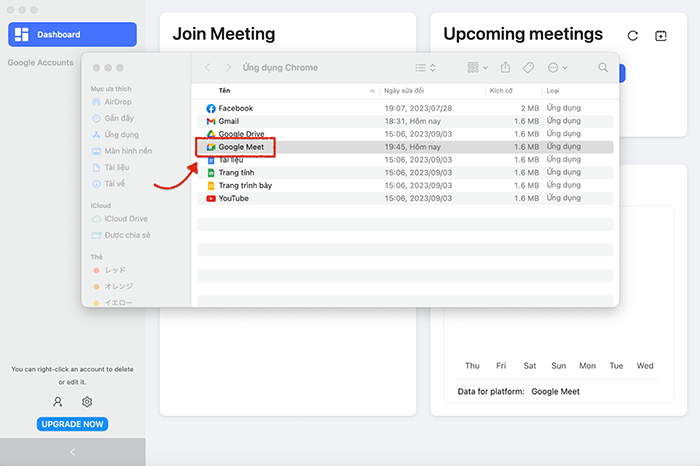Click the Finder search icon

coord(603,67)
